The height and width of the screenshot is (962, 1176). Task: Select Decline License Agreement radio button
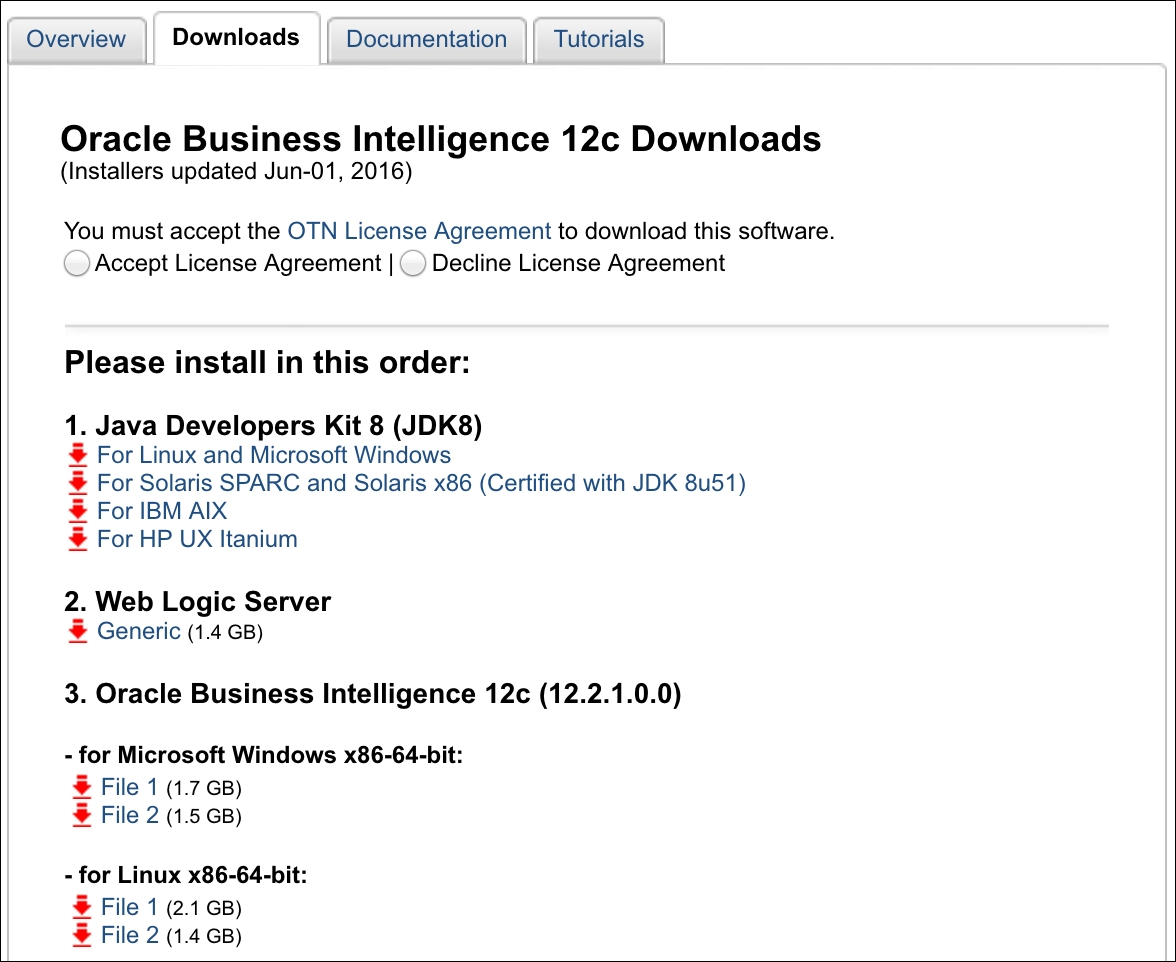point(413,264)
